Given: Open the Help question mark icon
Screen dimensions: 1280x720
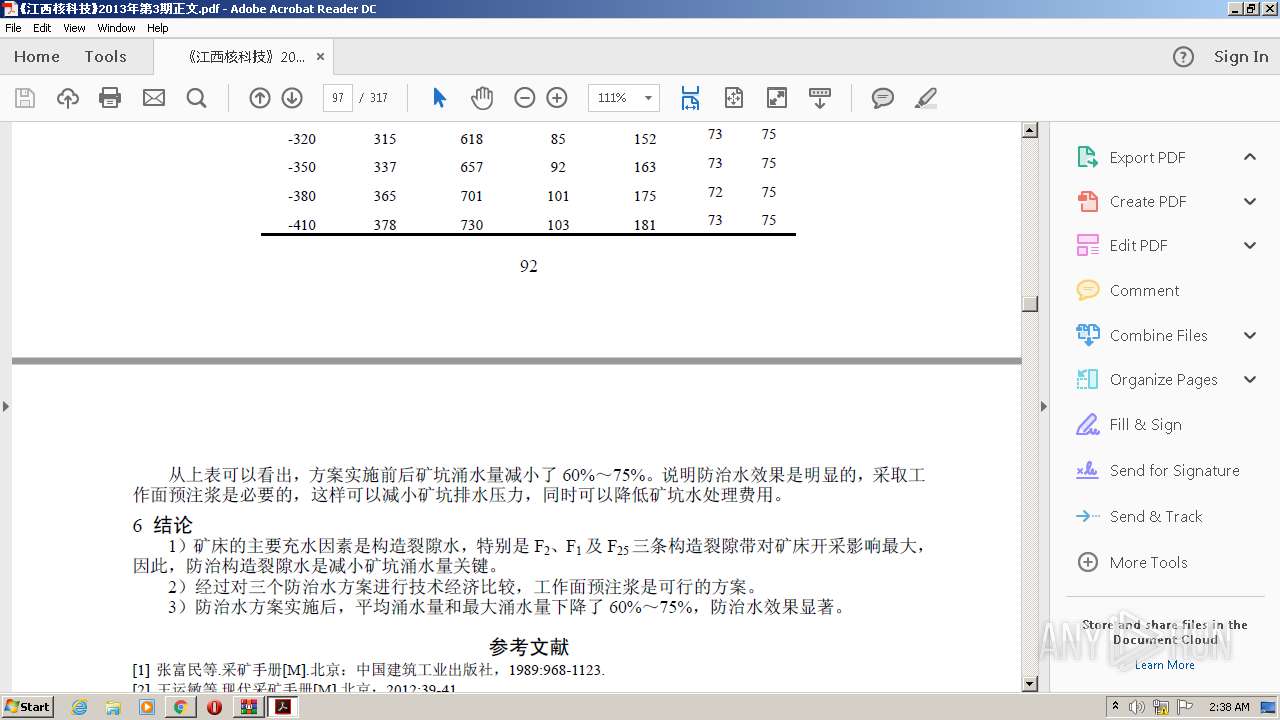Looking at the screenshot, I should 1183,57.
